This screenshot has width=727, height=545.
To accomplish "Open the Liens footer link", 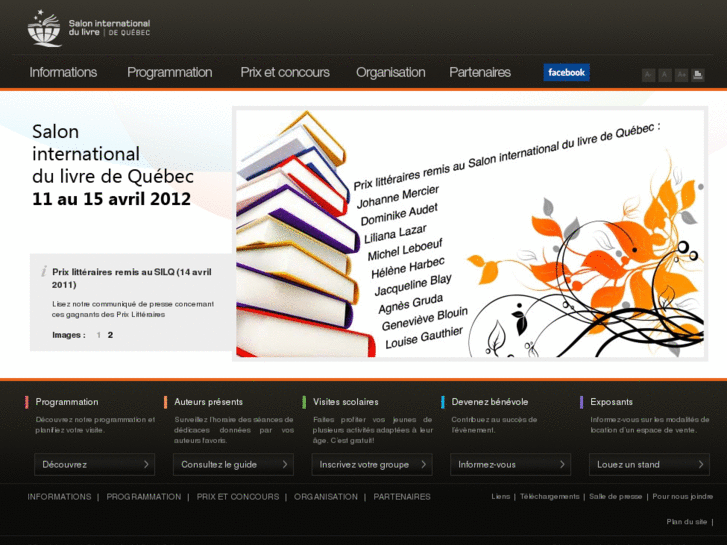I will click(500, 496).
